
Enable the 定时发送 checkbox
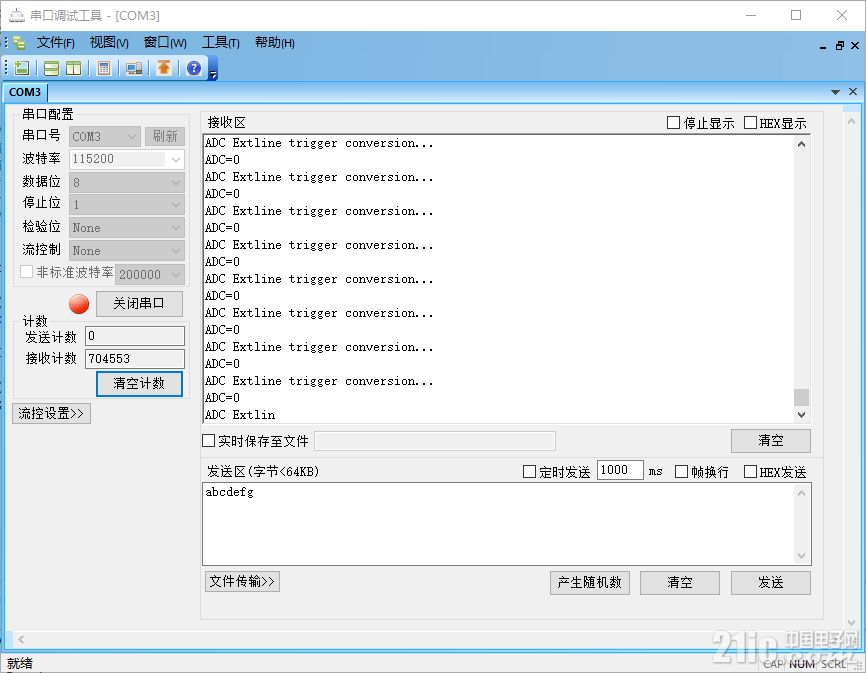pos(529,471)
